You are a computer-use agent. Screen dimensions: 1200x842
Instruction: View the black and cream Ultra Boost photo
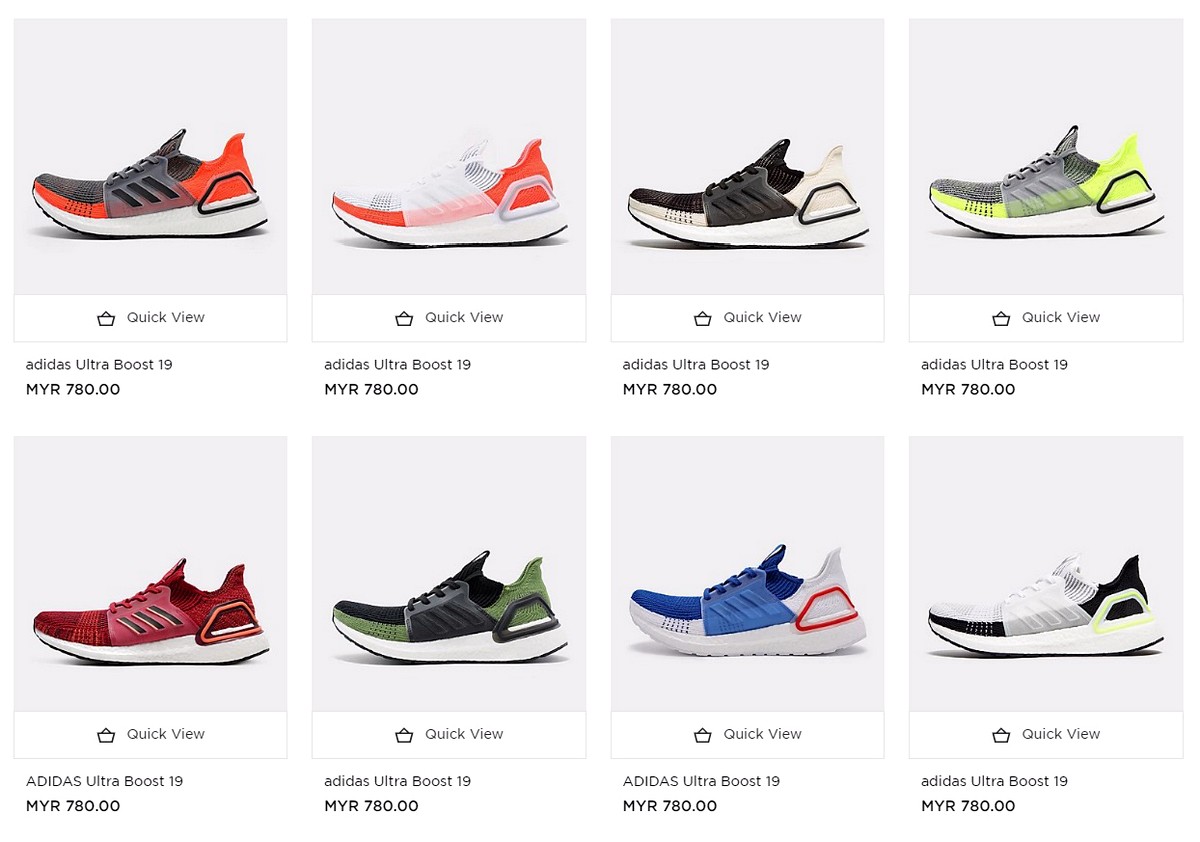(747, 156)
